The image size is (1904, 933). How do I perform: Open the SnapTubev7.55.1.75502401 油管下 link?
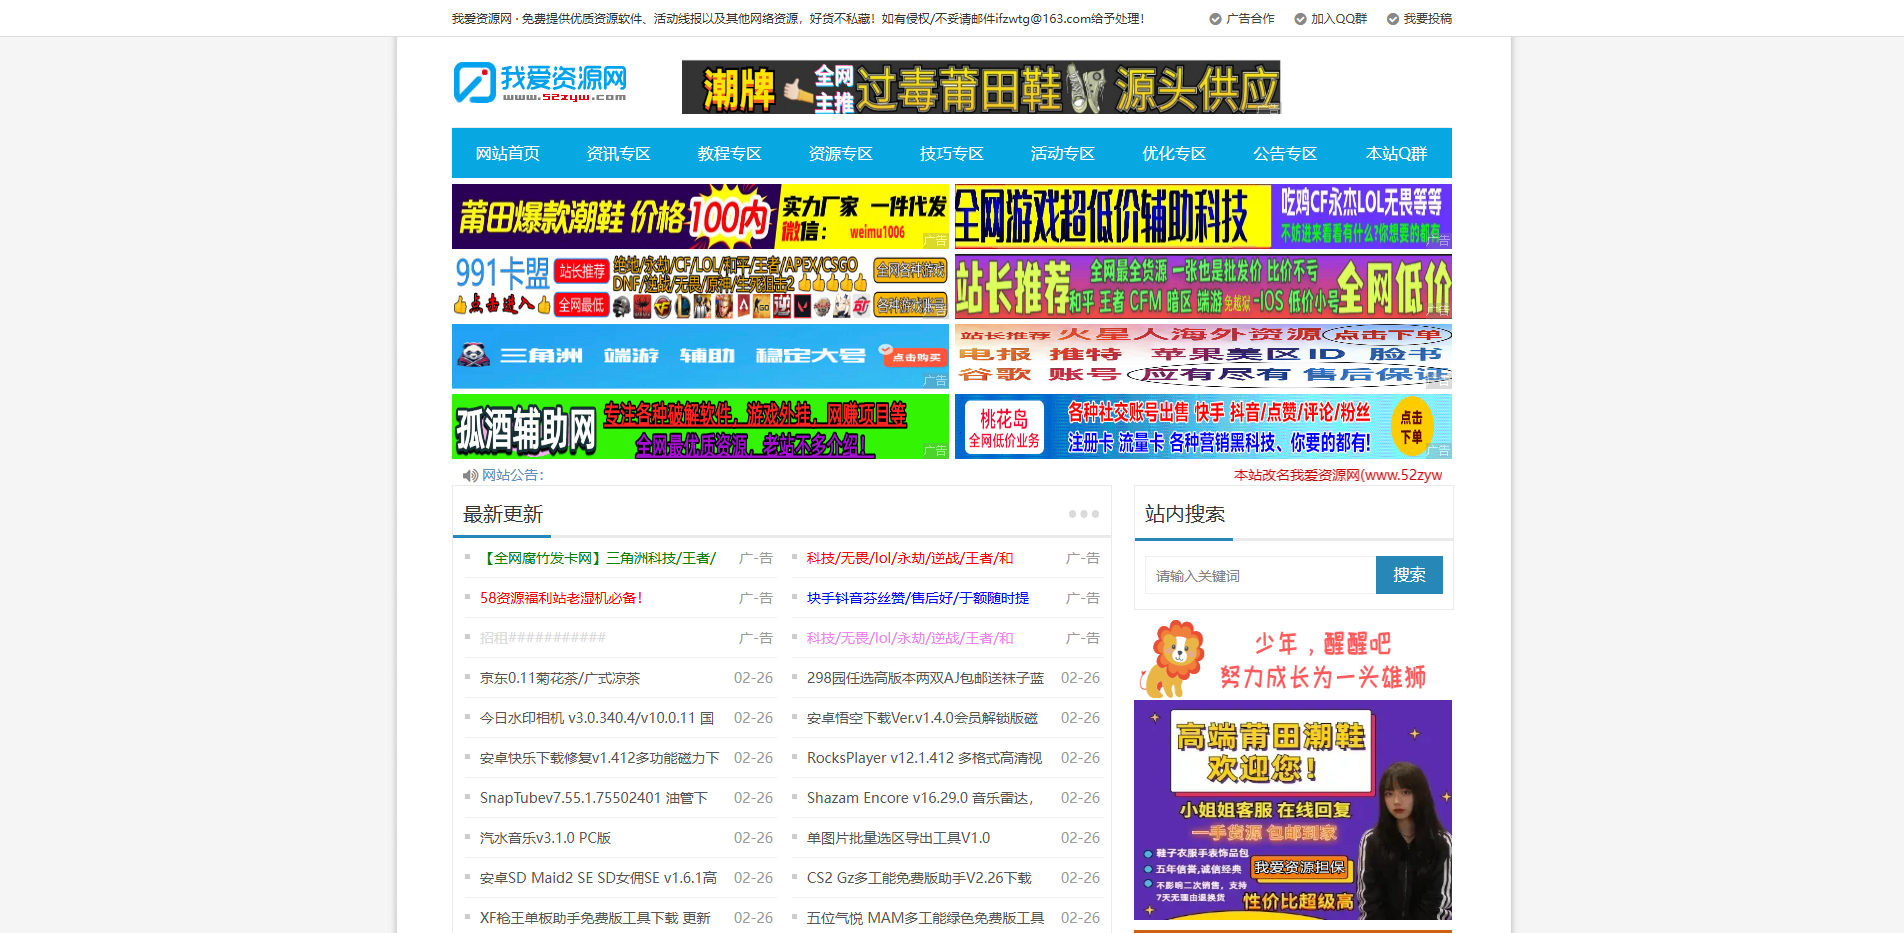[x=591, y=797]
